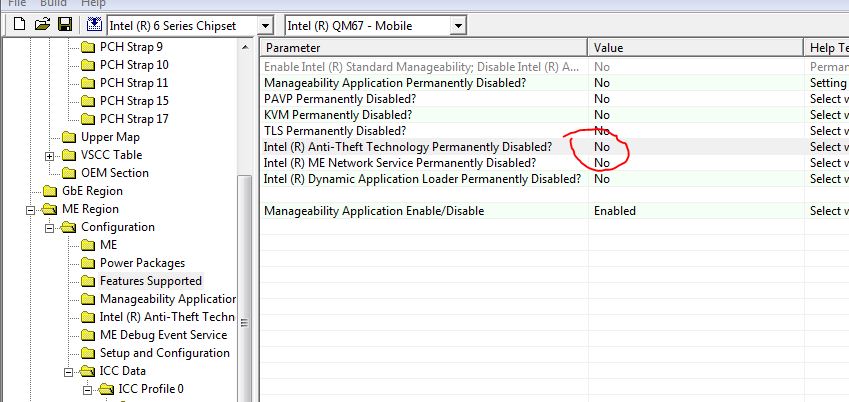849x402 pixels.
Task: Select PCH Strap 11 folder
Action: click(x=134, y=83)
